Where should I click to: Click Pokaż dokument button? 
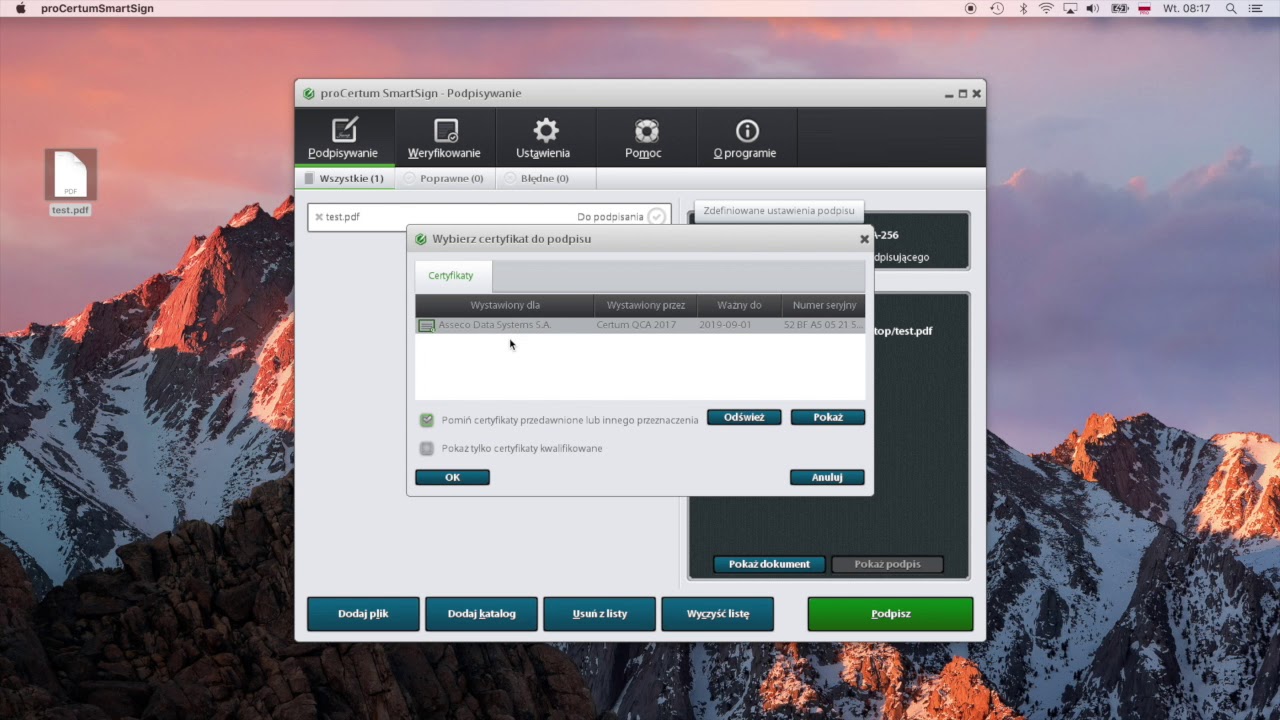click(x=769, y=564)
